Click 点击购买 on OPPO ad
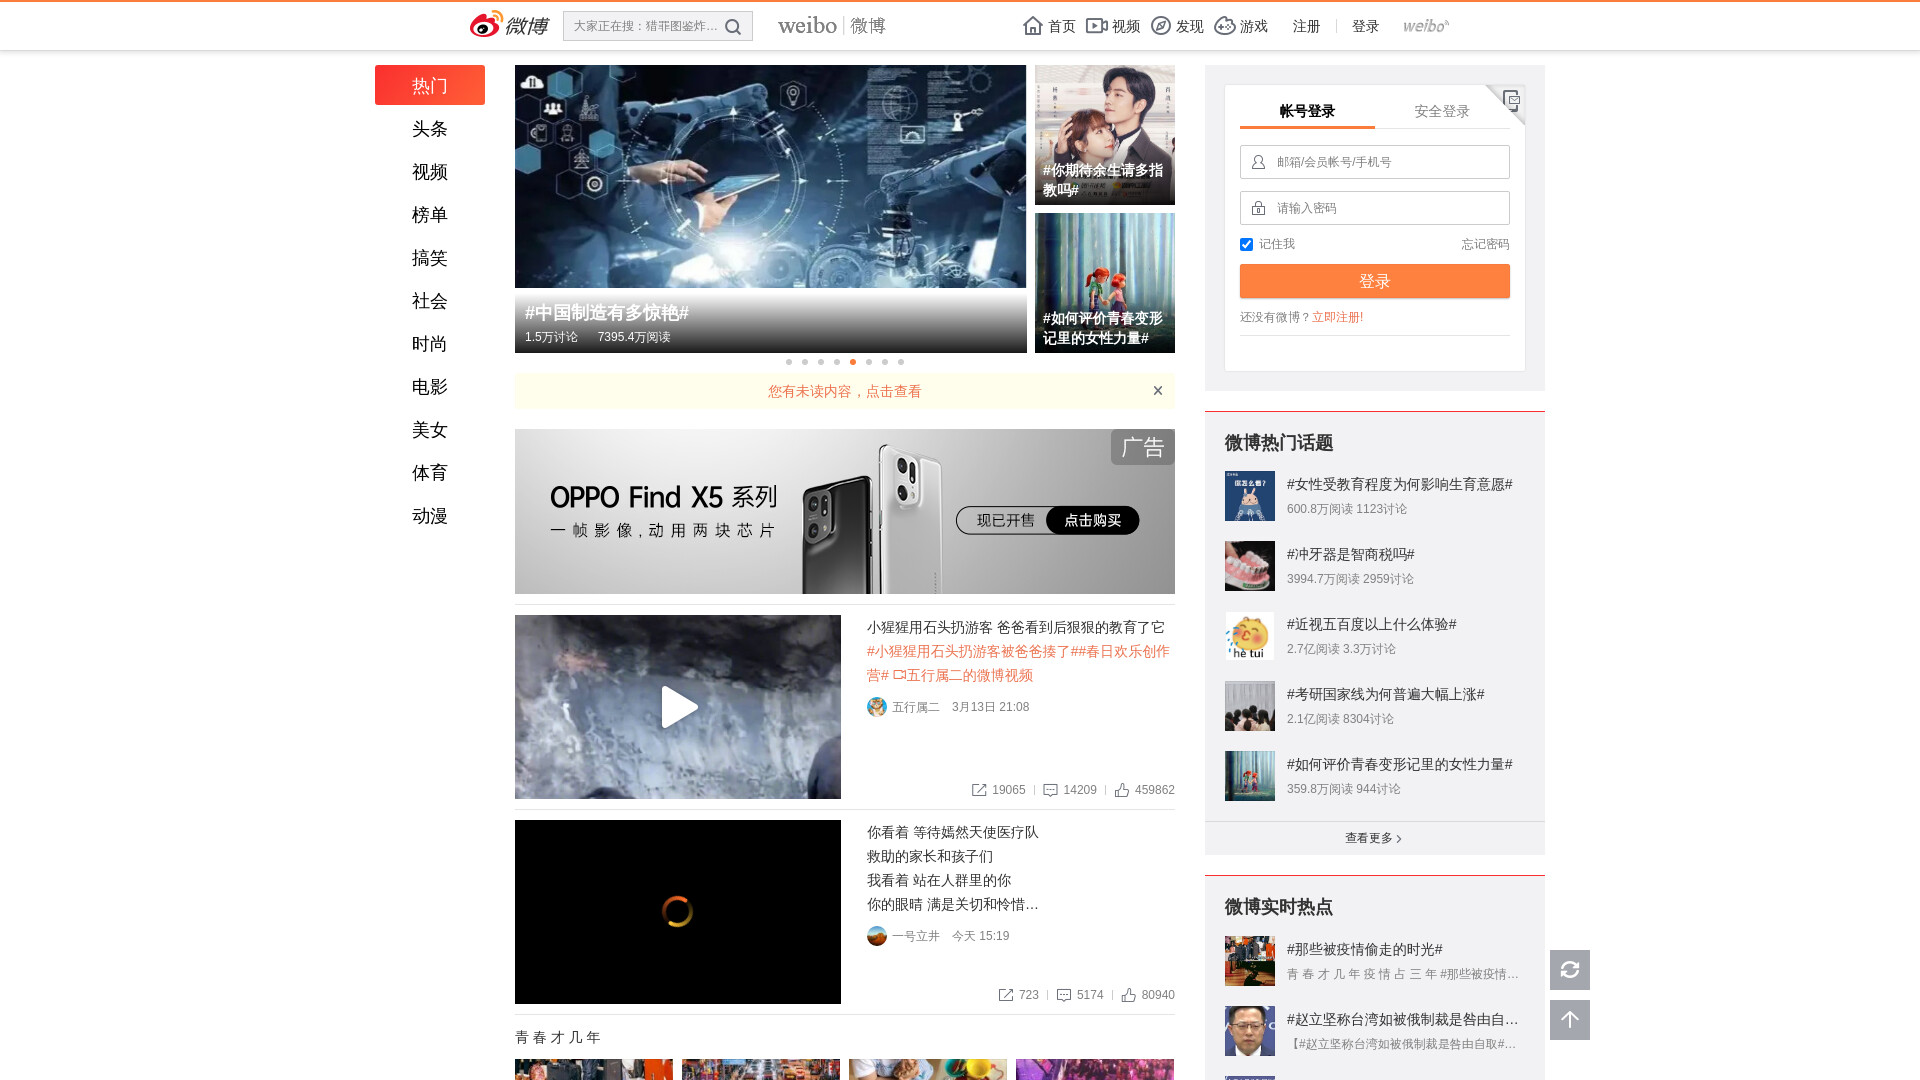The image size is (1920, 1080). pos(1092,520)
